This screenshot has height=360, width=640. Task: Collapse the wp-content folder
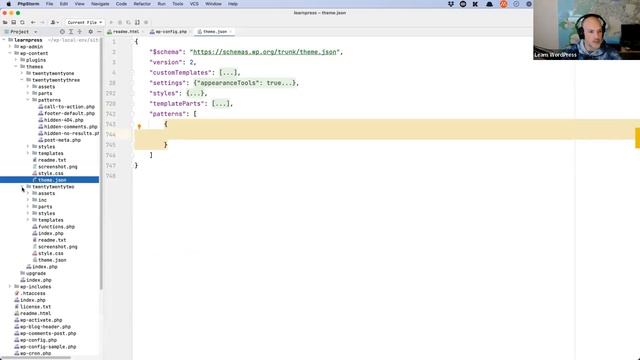point(10,53)
